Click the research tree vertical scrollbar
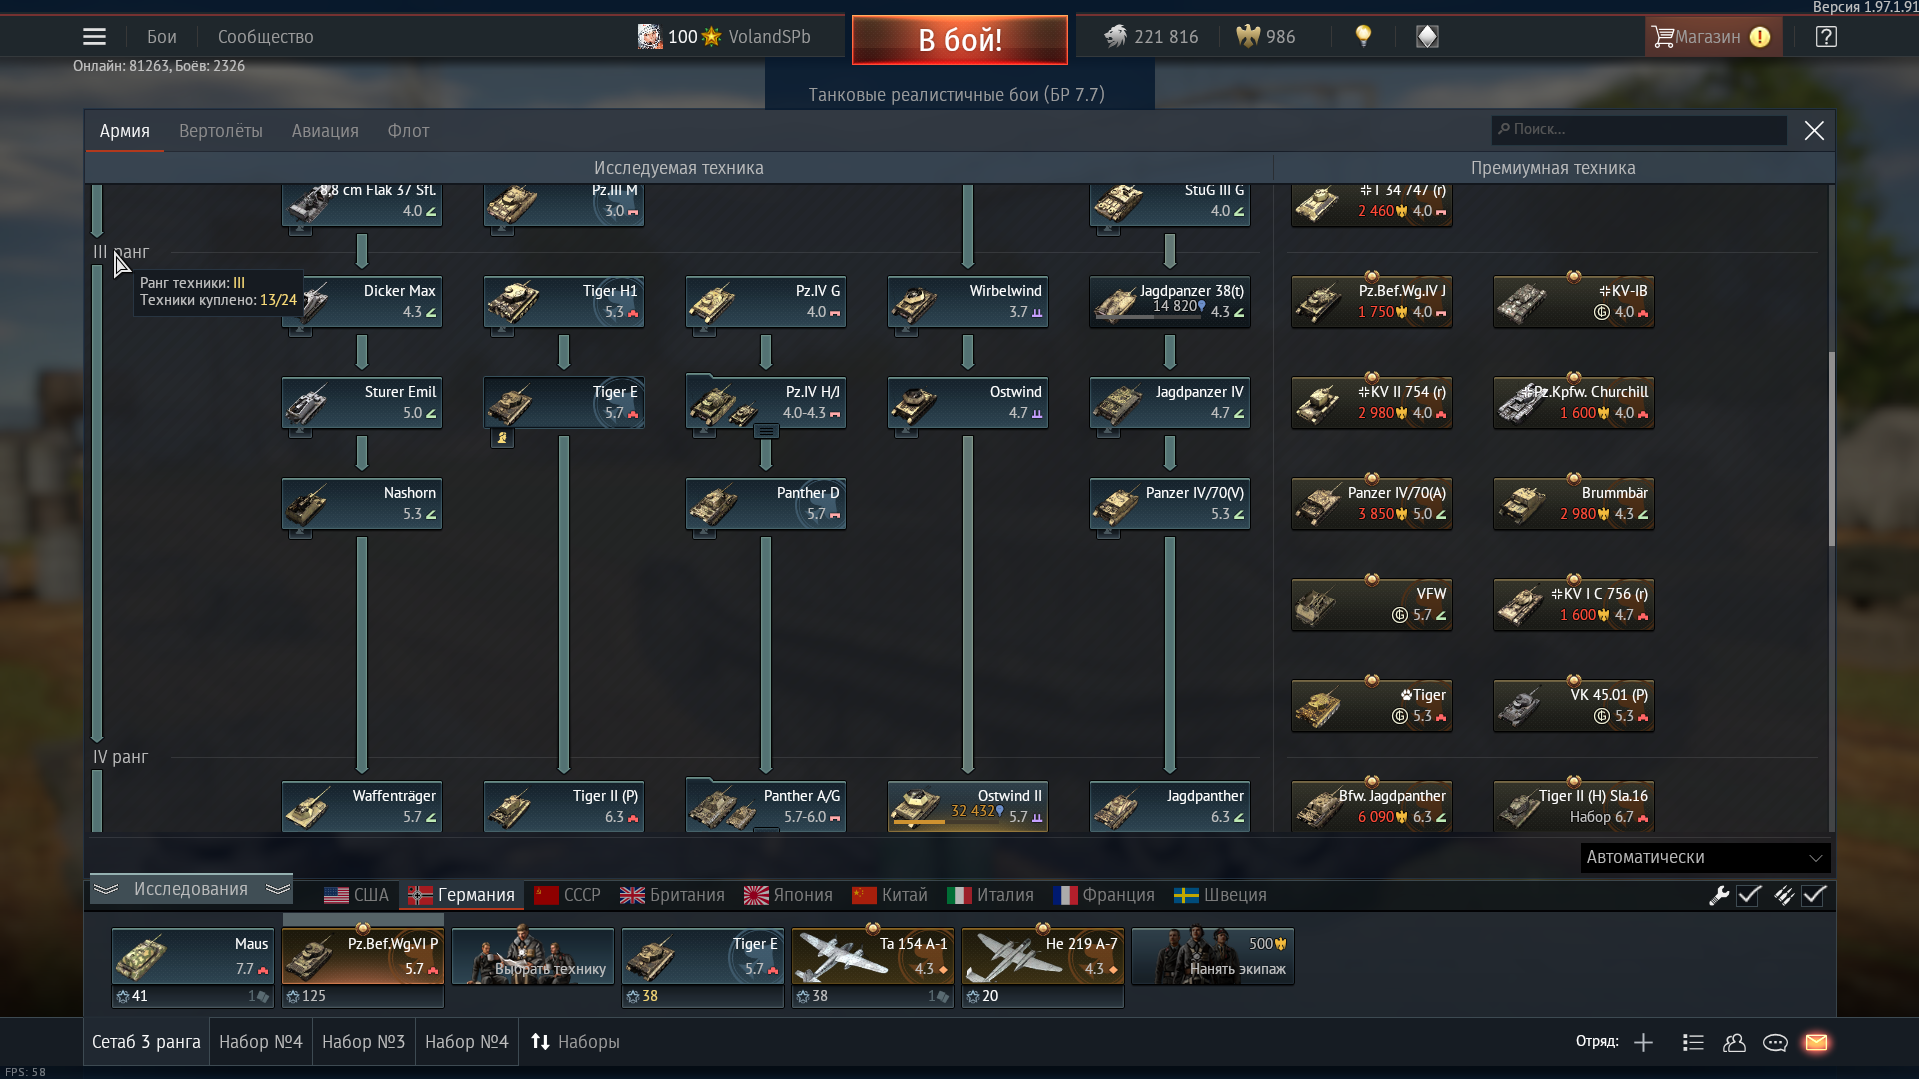Viewport: 1919px width, 1079px height. [1831, 449]
